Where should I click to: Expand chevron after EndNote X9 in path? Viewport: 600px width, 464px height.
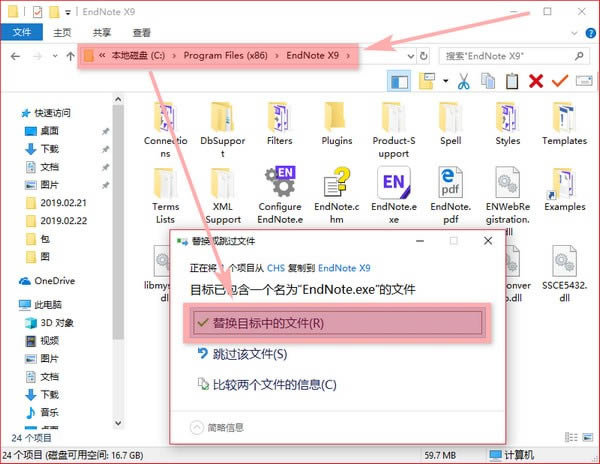348,56
